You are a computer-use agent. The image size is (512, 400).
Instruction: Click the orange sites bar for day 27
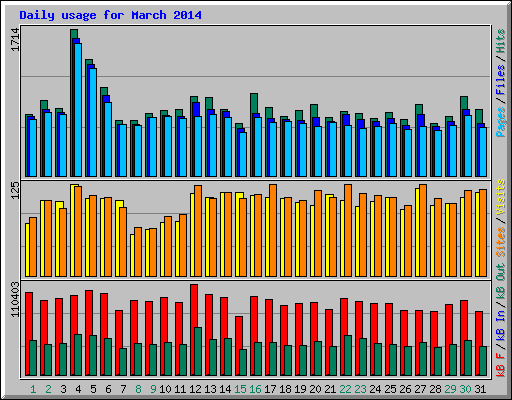point(423,231)
